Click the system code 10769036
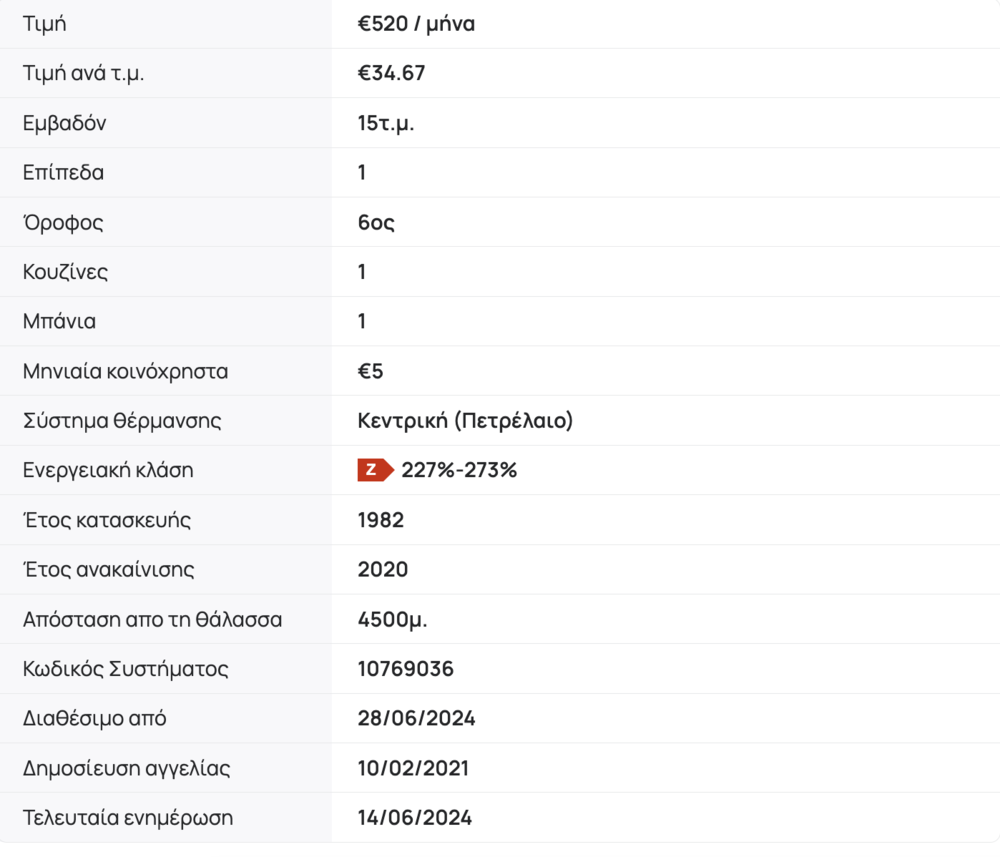 [x=405, y=669]
